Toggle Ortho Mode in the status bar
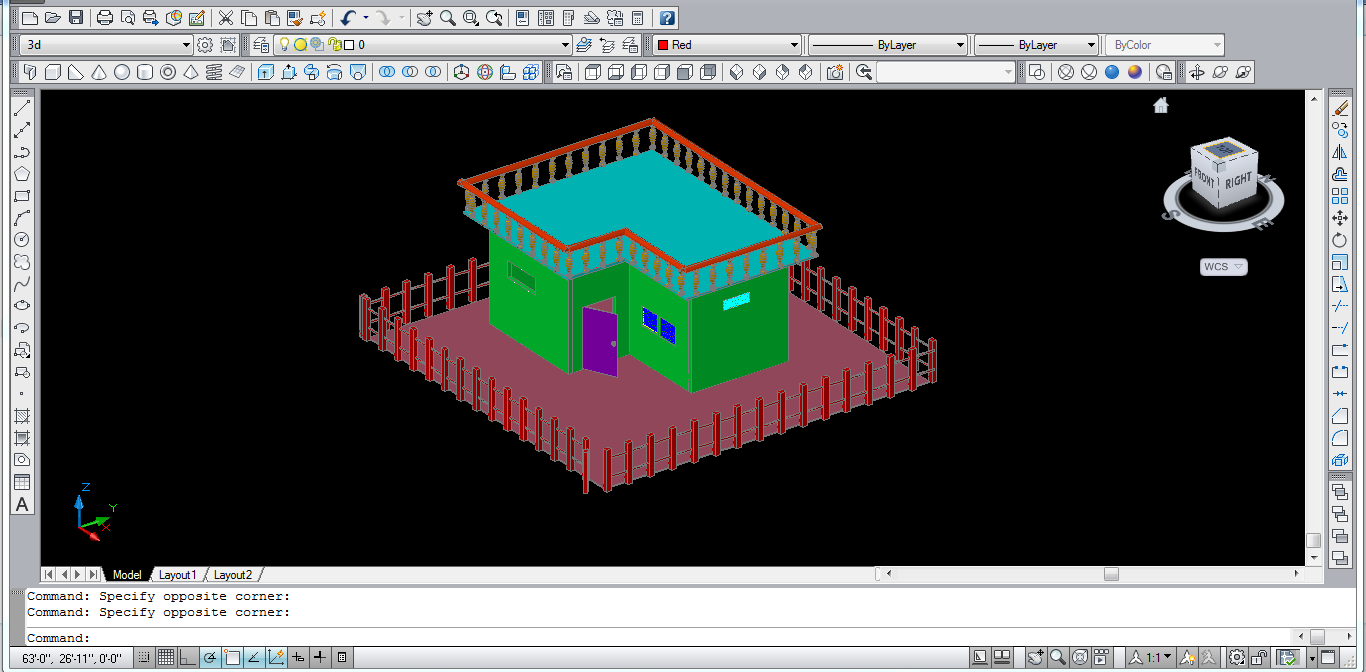Image resolution: width=1366 pixels, height=672 pixels. pyautogui.click(x=188, y=657)
